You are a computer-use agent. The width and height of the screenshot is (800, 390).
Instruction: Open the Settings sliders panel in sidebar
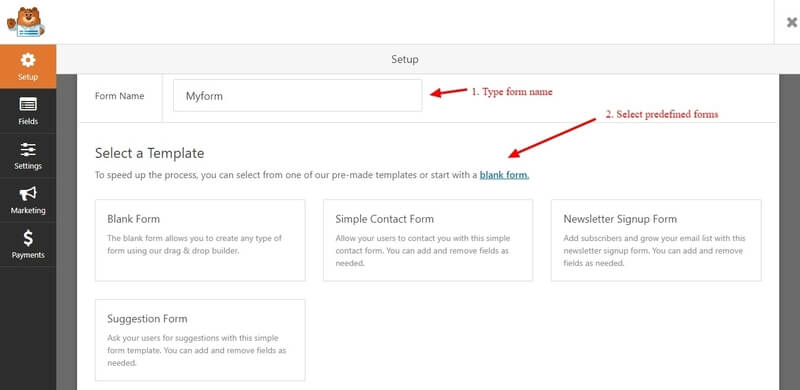click(28, 155)
